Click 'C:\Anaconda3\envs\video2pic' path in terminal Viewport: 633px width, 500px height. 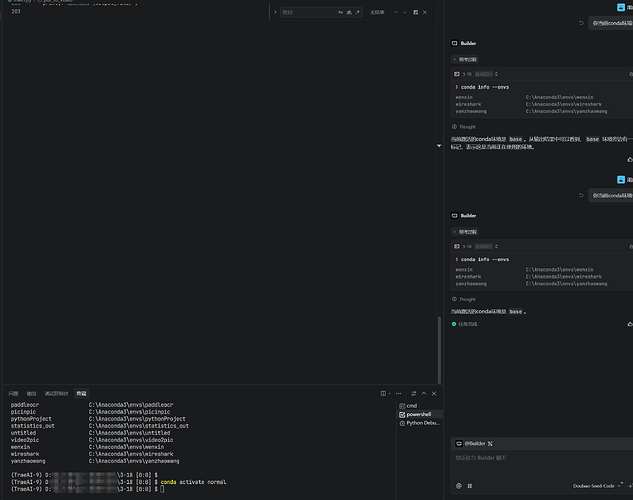click(x=131, y=440)
